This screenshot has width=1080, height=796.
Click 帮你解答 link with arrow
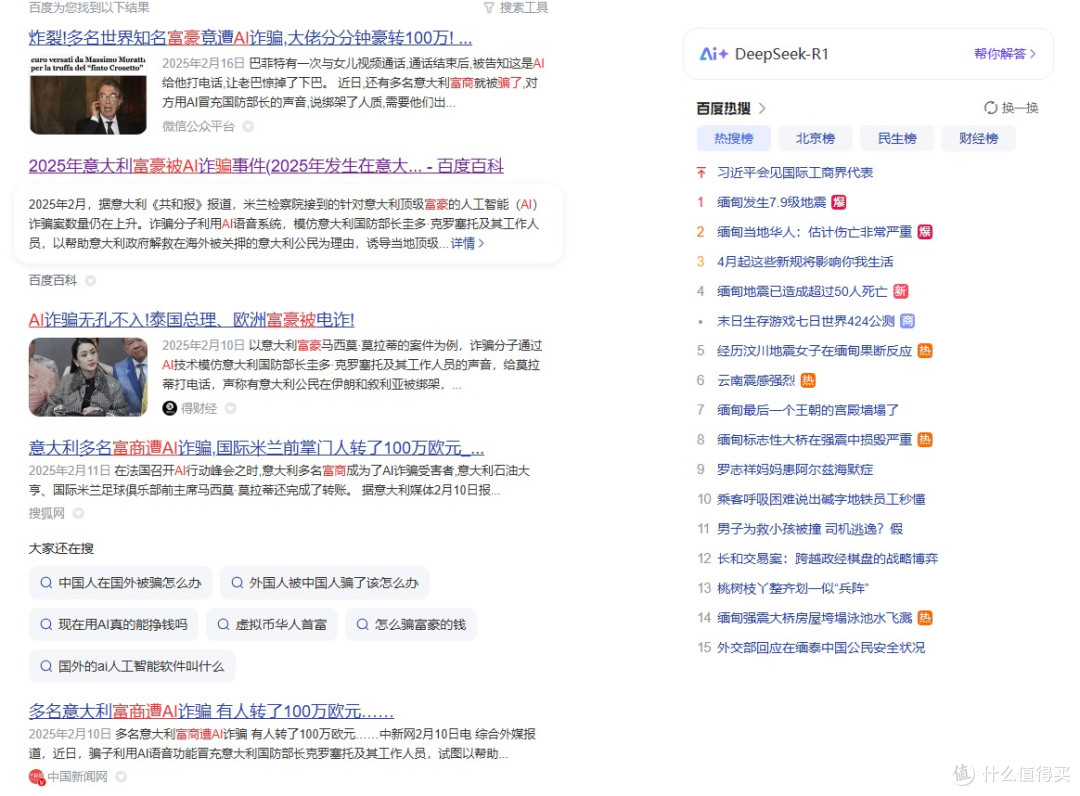1004,54
